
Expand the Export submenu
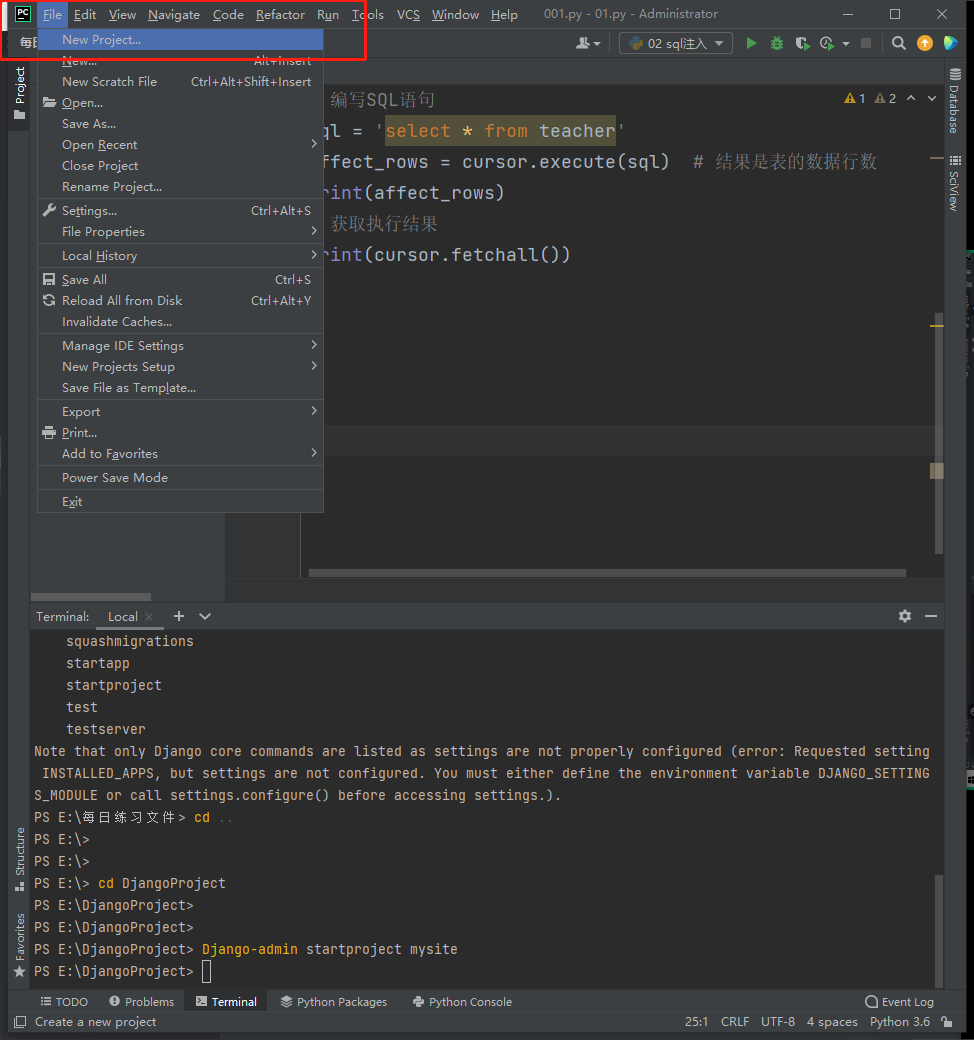point(180,411)
